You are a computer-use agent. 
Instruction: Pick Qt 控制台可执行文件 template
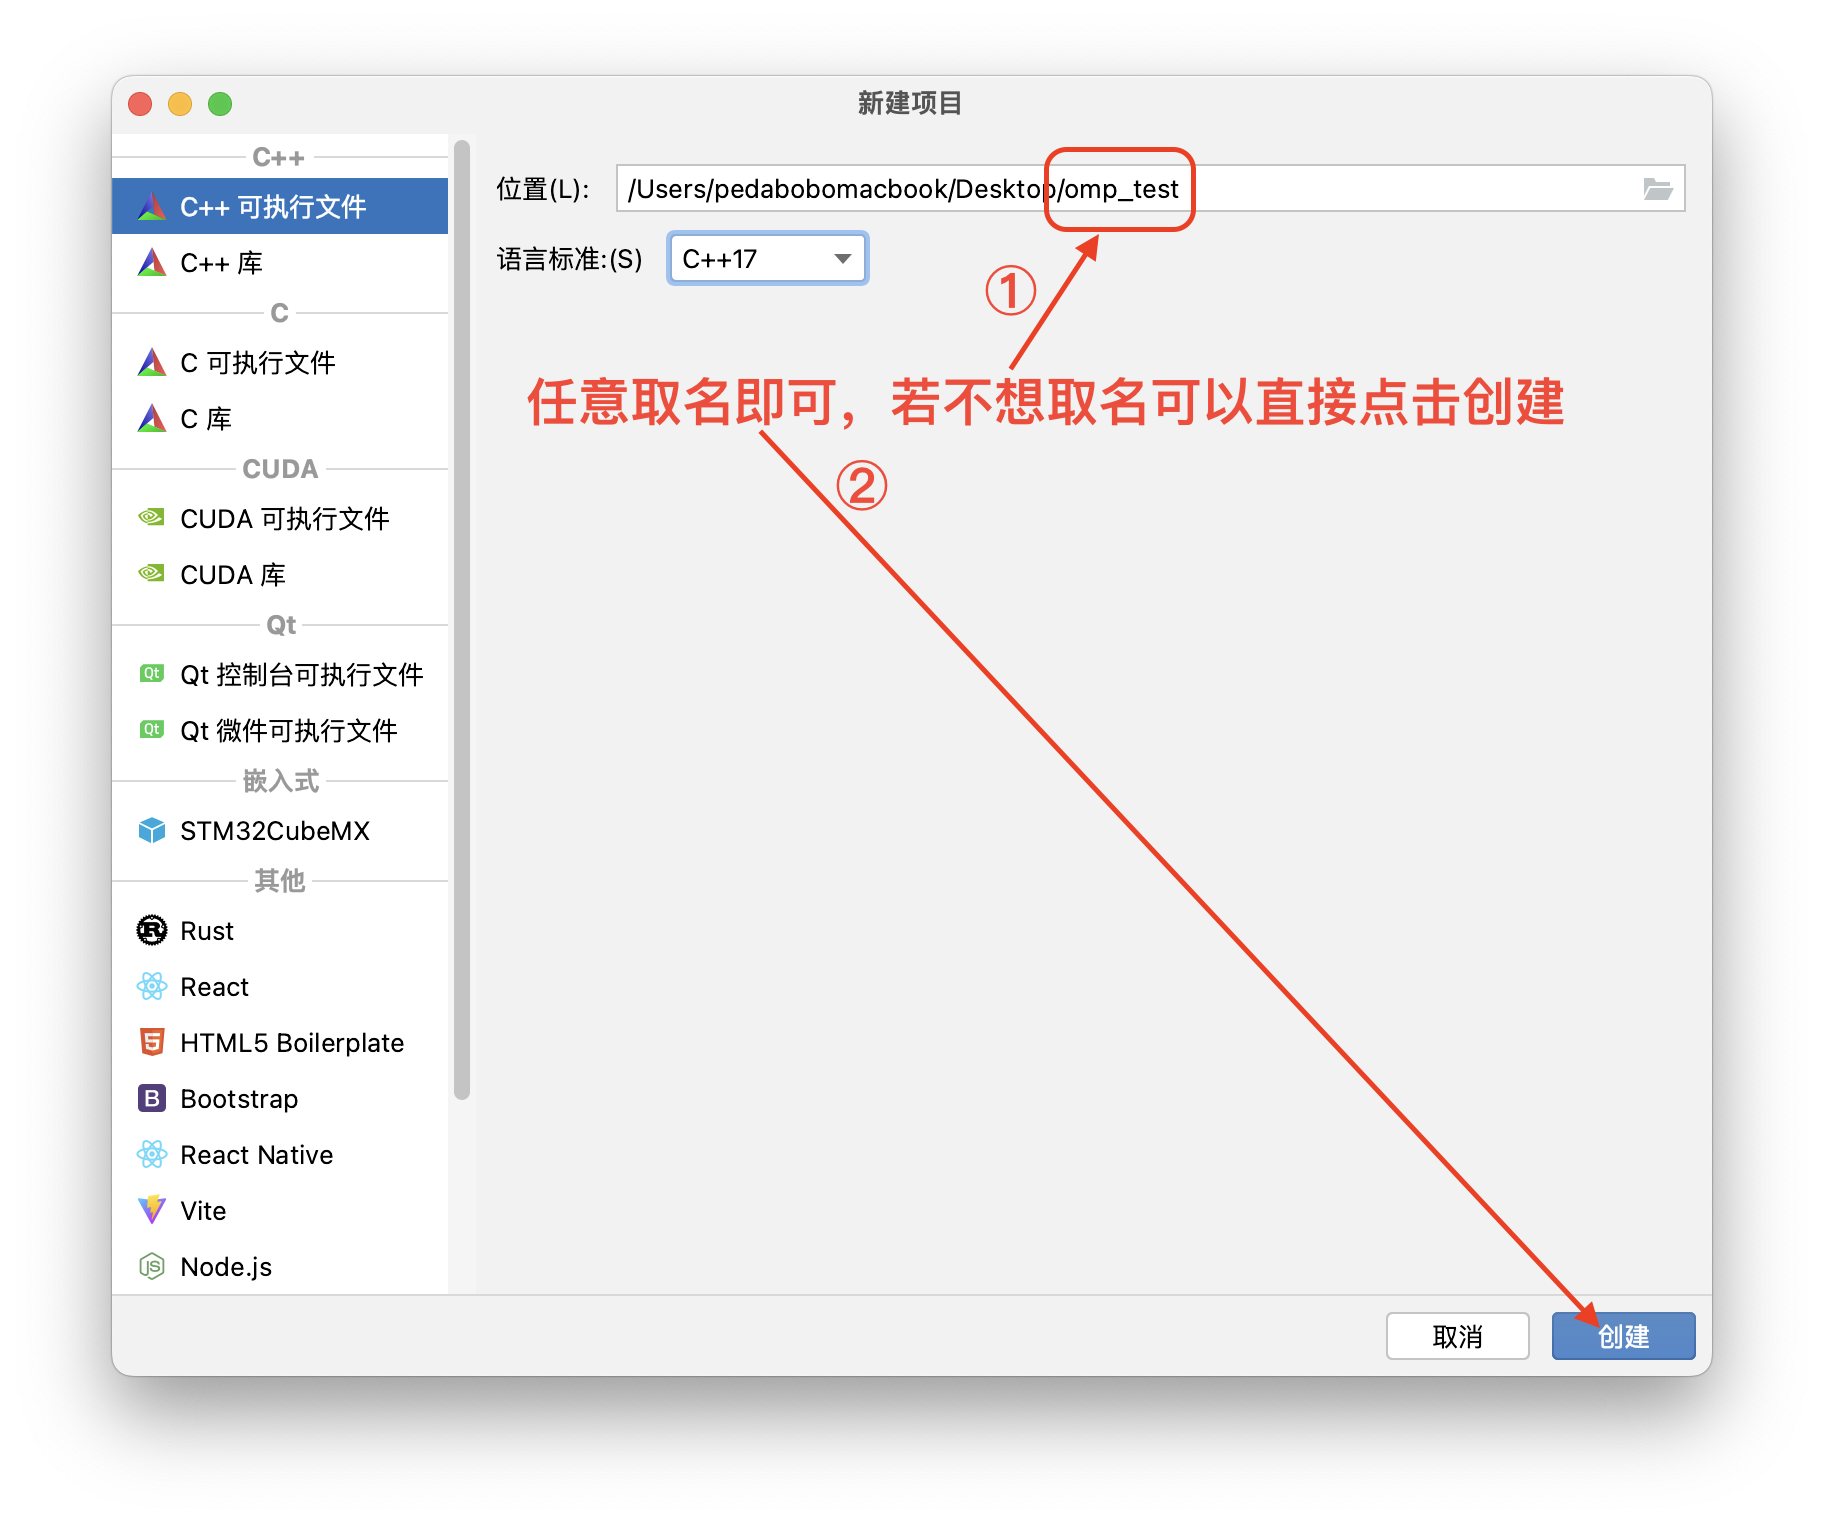(280, 674)
